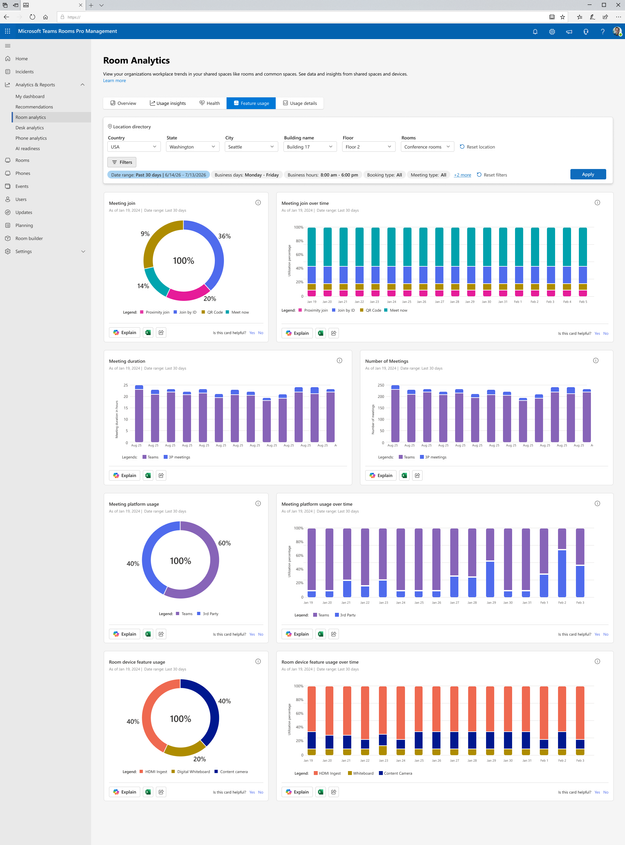Export Meeting duration card to Excel
The width and height of the screenshot is (625, 845).
pos(148,475)
